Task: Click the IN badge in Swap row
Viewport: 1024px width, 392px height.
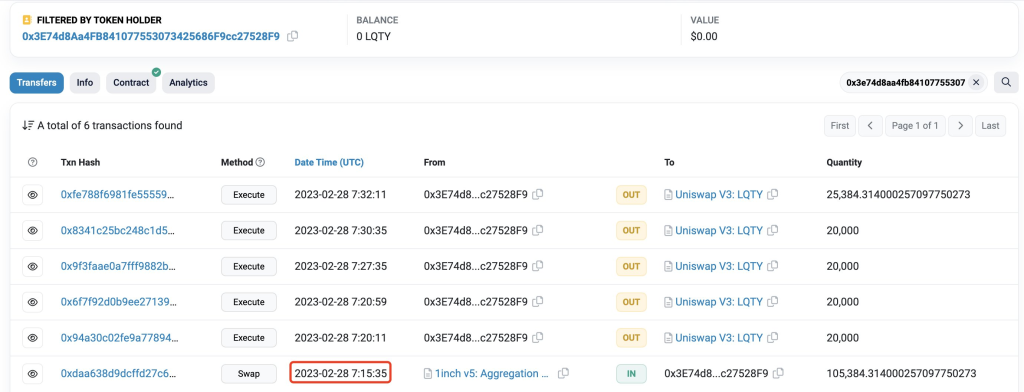Action: (x=631, y=374)
